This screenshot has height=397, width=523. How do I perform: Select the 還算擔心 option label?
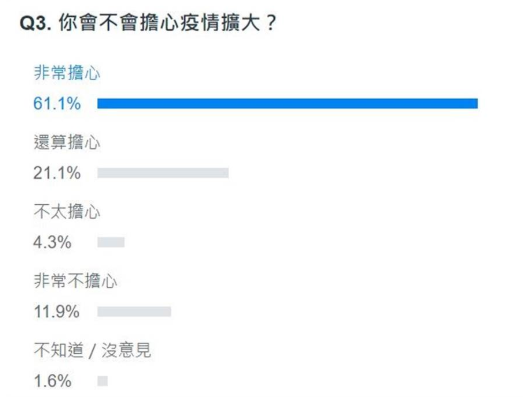tap(67, 142)
